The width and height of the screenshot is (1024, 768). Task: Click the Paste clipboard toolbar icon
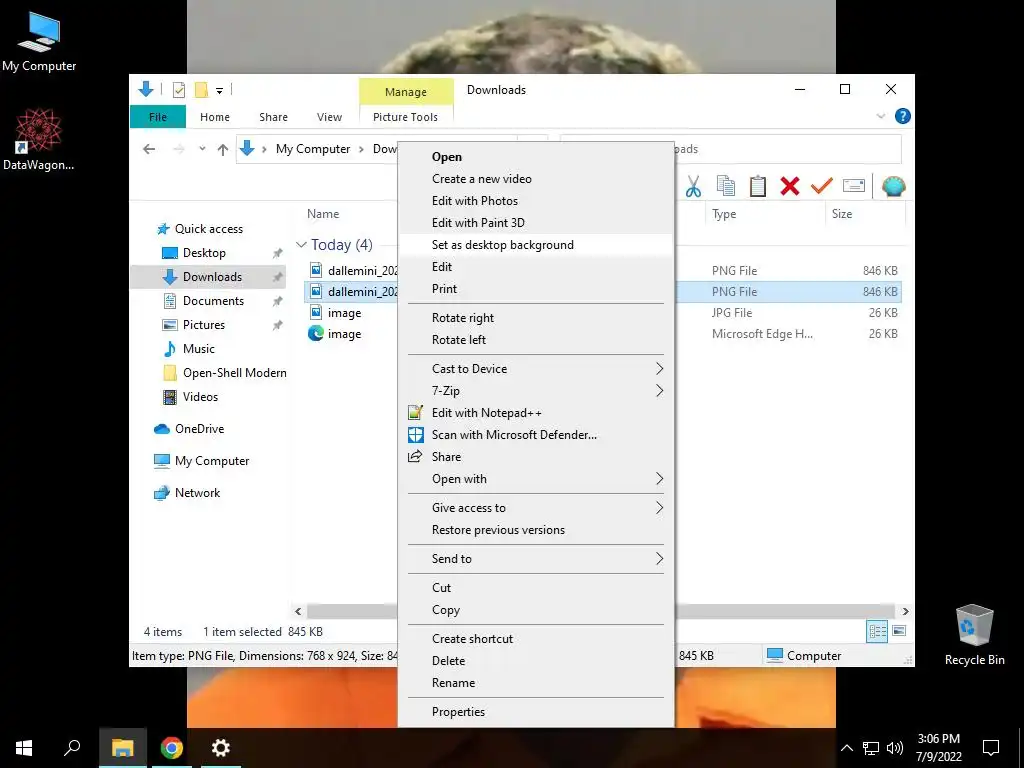[x=758, y=186]
